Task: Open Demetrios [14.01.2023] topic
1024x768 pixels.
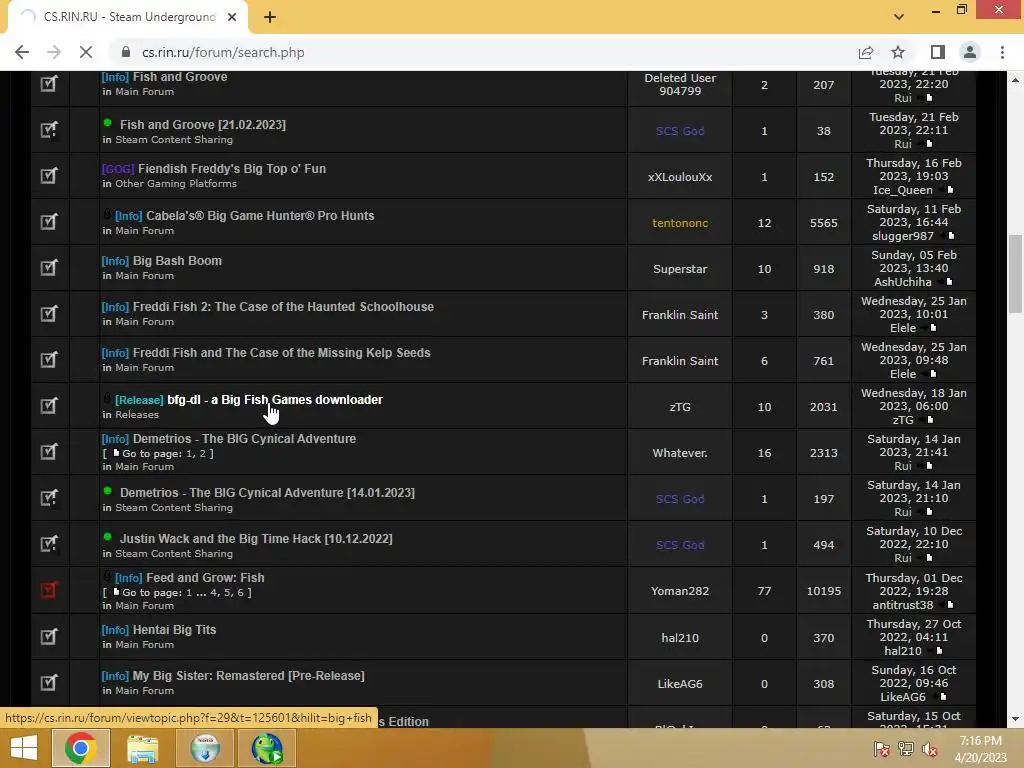Action: point(267,492)
